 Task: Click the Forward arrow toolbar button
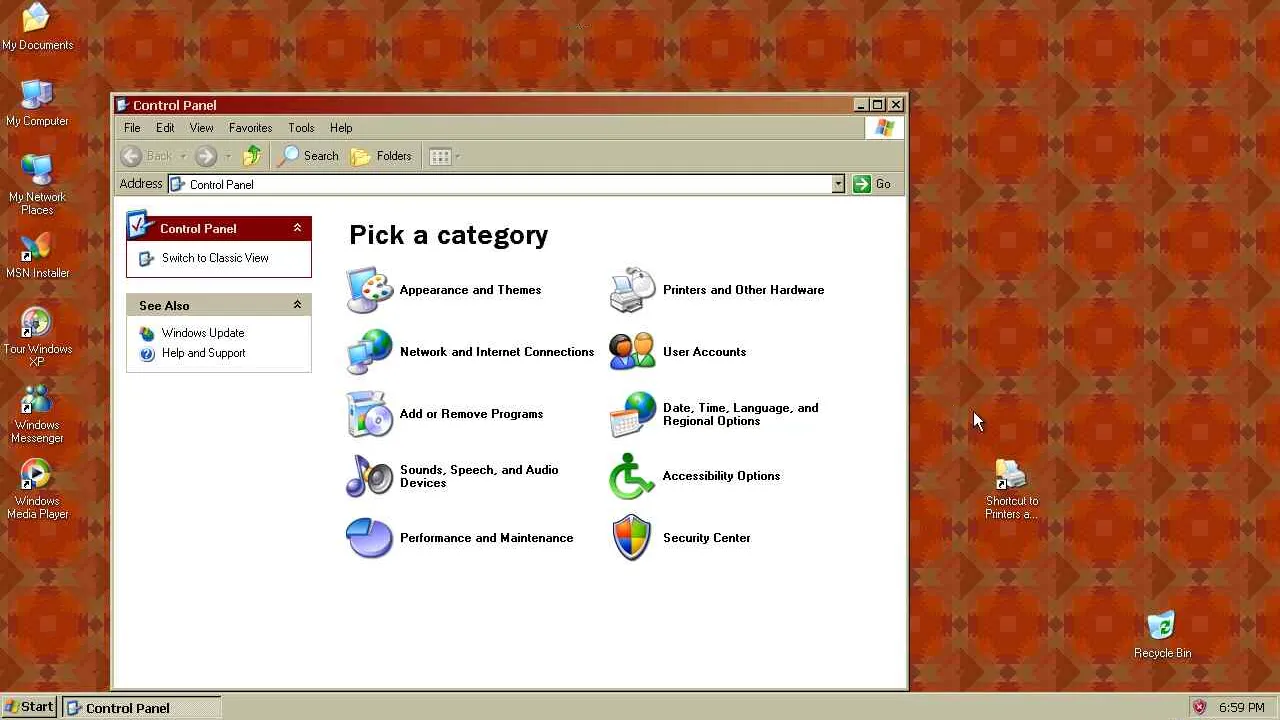206,156
